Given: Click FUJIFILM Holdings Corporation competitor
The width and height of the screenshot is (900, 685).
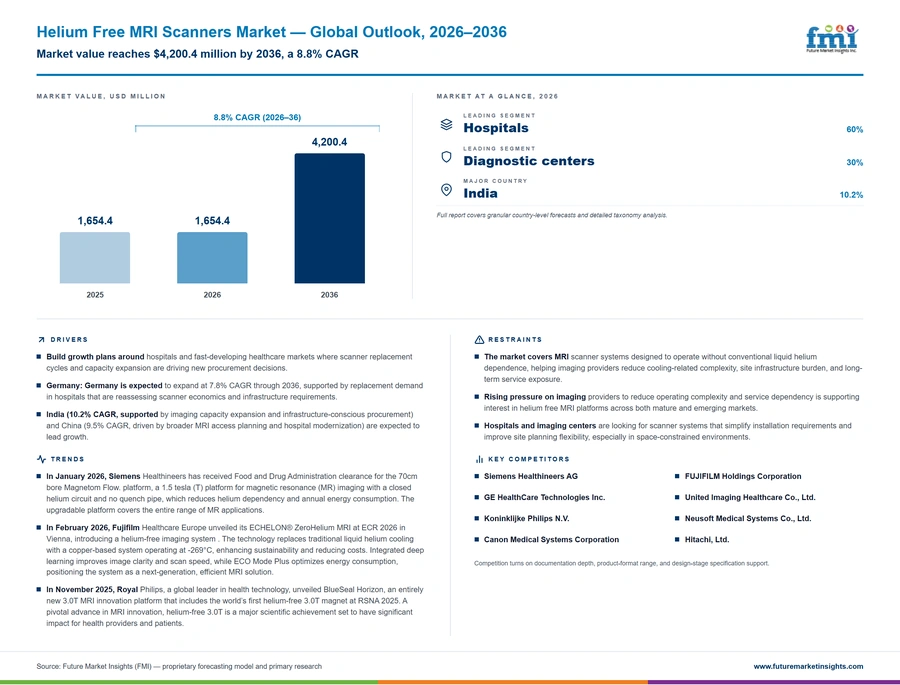Looking at the screenshot, I should (x=743, y=477).
